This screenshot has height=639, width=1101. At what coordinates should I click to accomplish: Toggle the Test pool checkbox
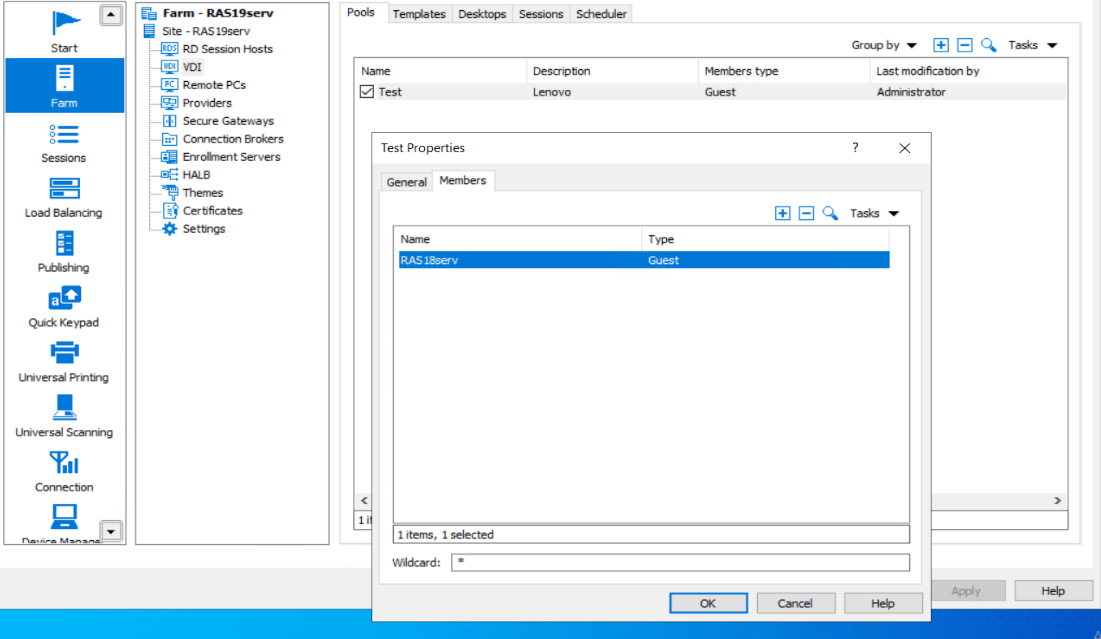[x=367, y=92]
